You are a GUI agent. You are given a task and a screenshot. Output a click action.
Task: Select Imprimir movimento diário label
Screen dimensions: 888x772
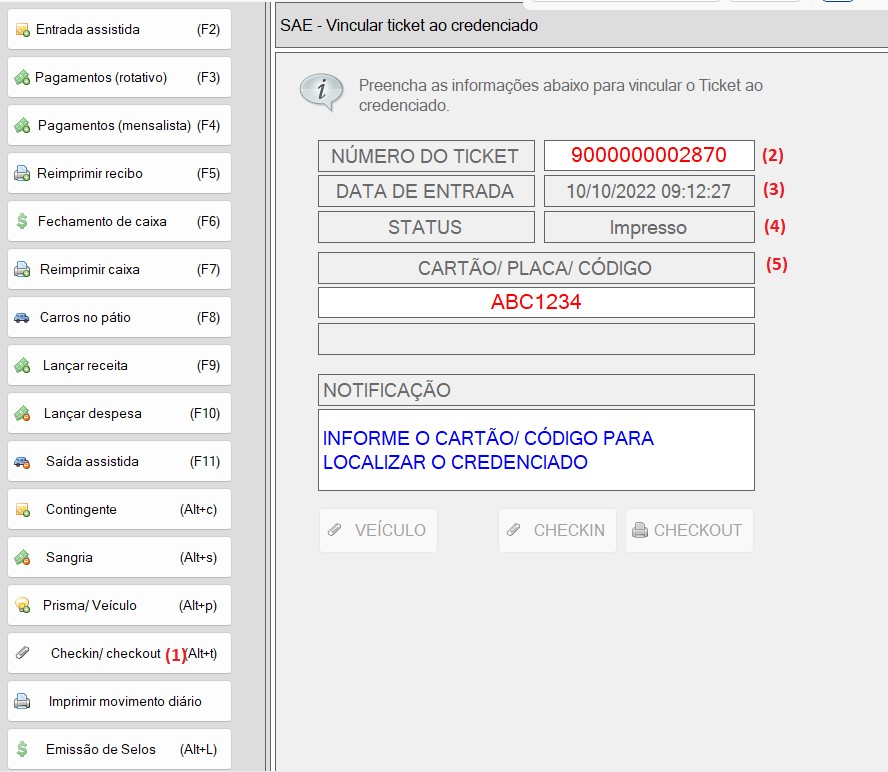tap(125, 701)
